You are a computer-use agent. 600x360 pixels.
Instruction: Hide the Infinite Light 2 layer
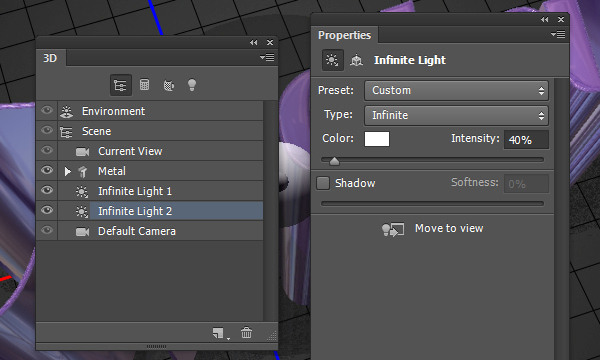tap(47, 210)
